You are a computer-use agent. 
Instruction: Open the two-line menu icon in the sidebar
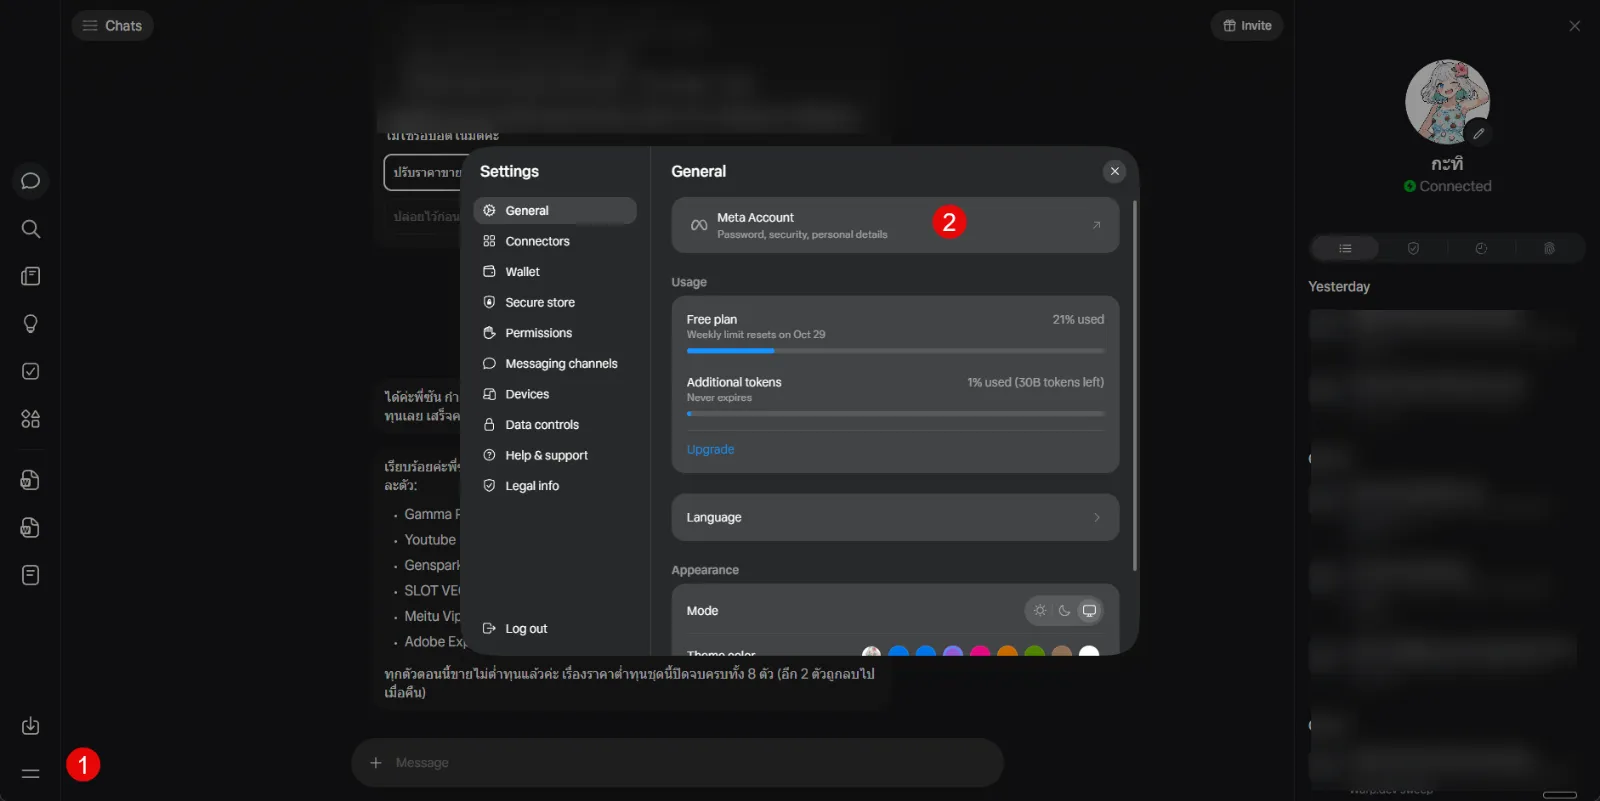pos(30,773)
